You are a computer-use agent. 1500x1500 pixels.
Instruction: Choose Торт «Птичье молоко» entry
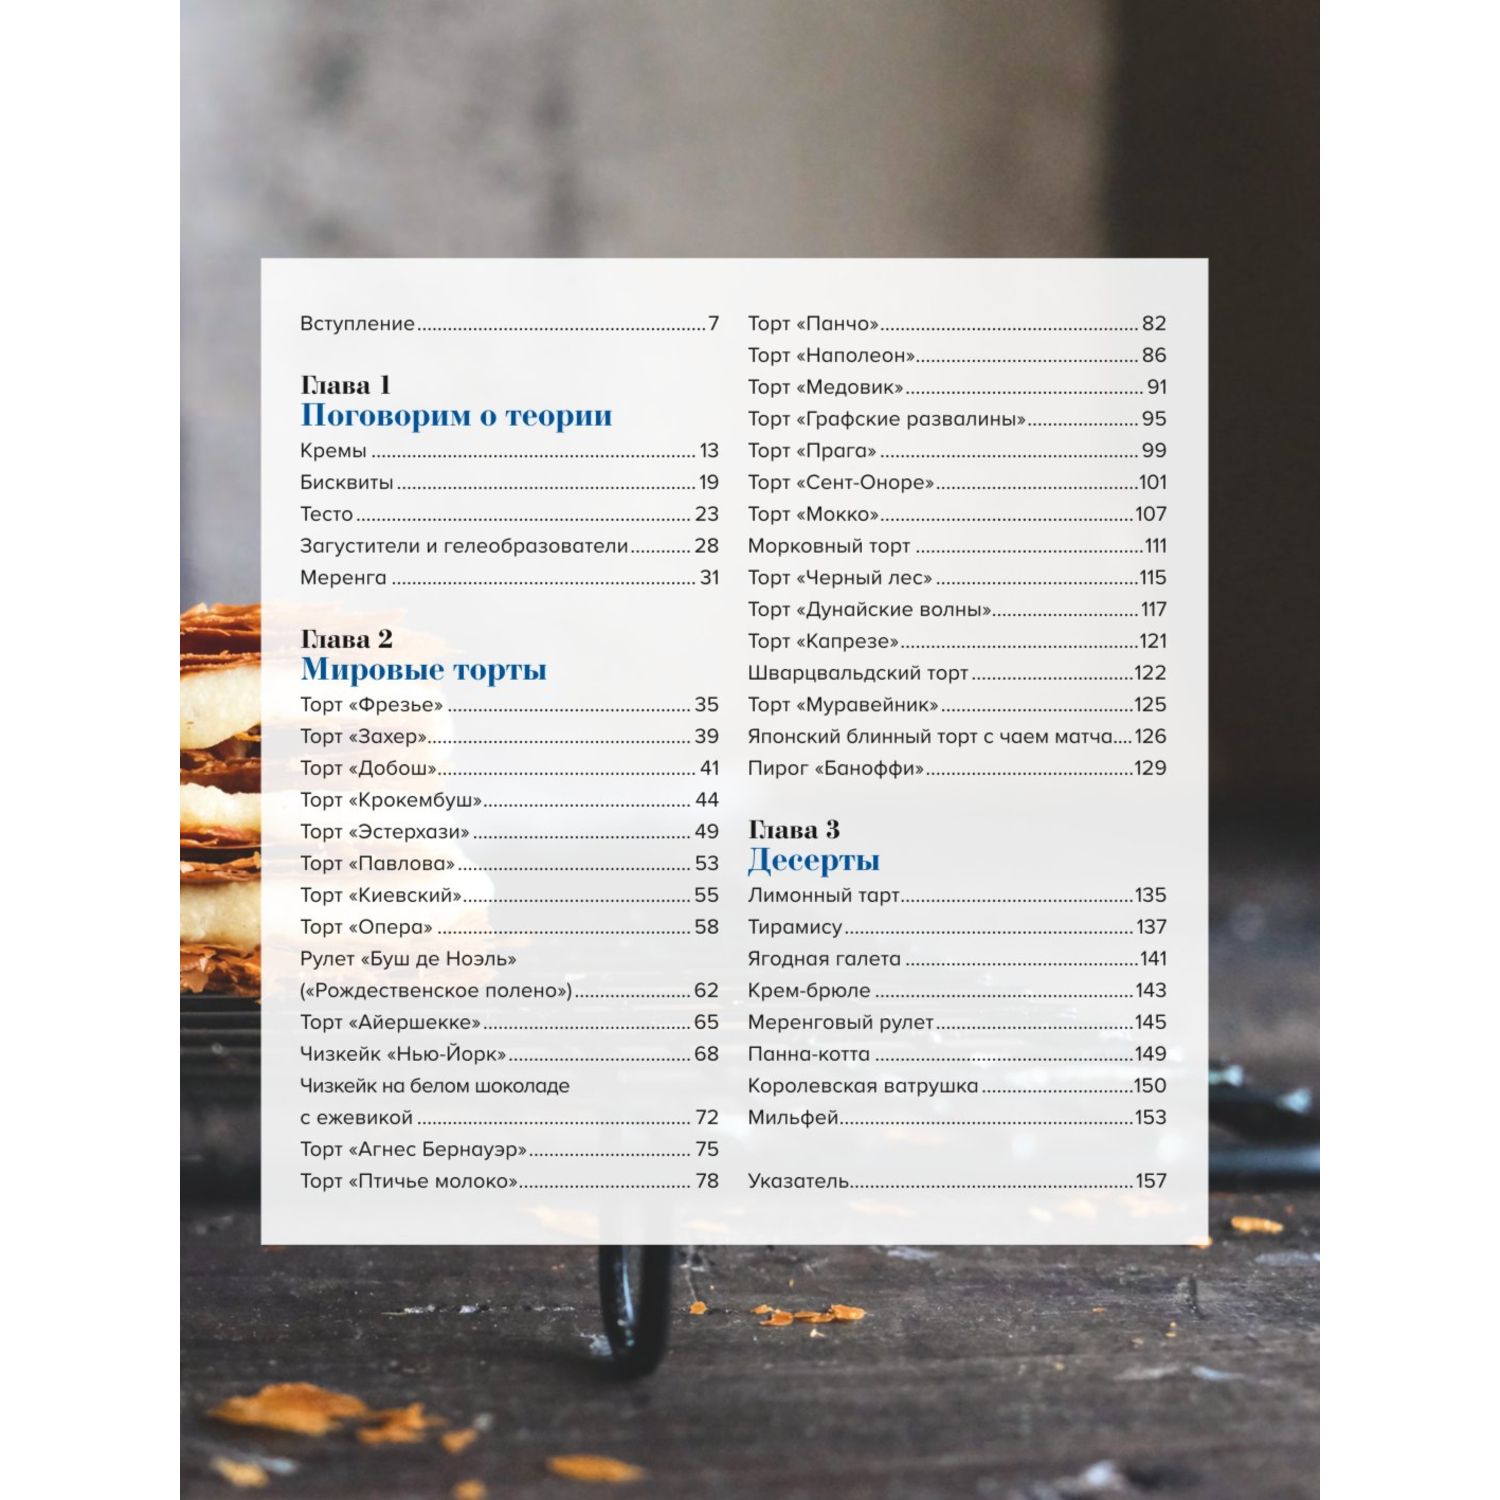click(510, 1181)
